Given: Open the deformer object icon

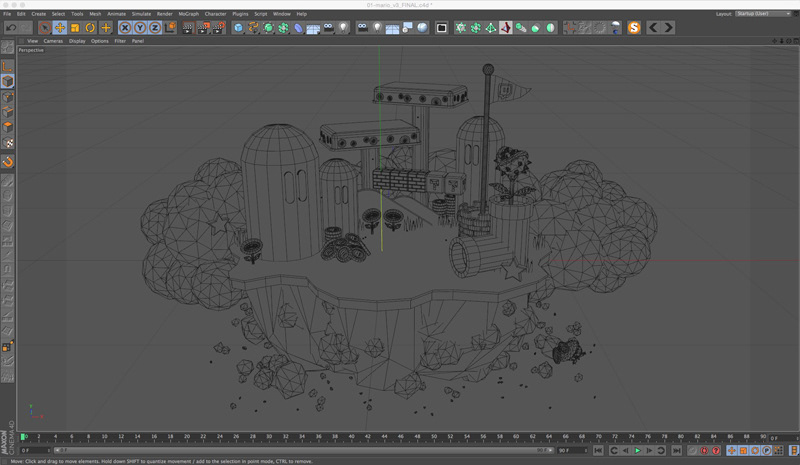Looking at the screenshot, I should 298,28.
